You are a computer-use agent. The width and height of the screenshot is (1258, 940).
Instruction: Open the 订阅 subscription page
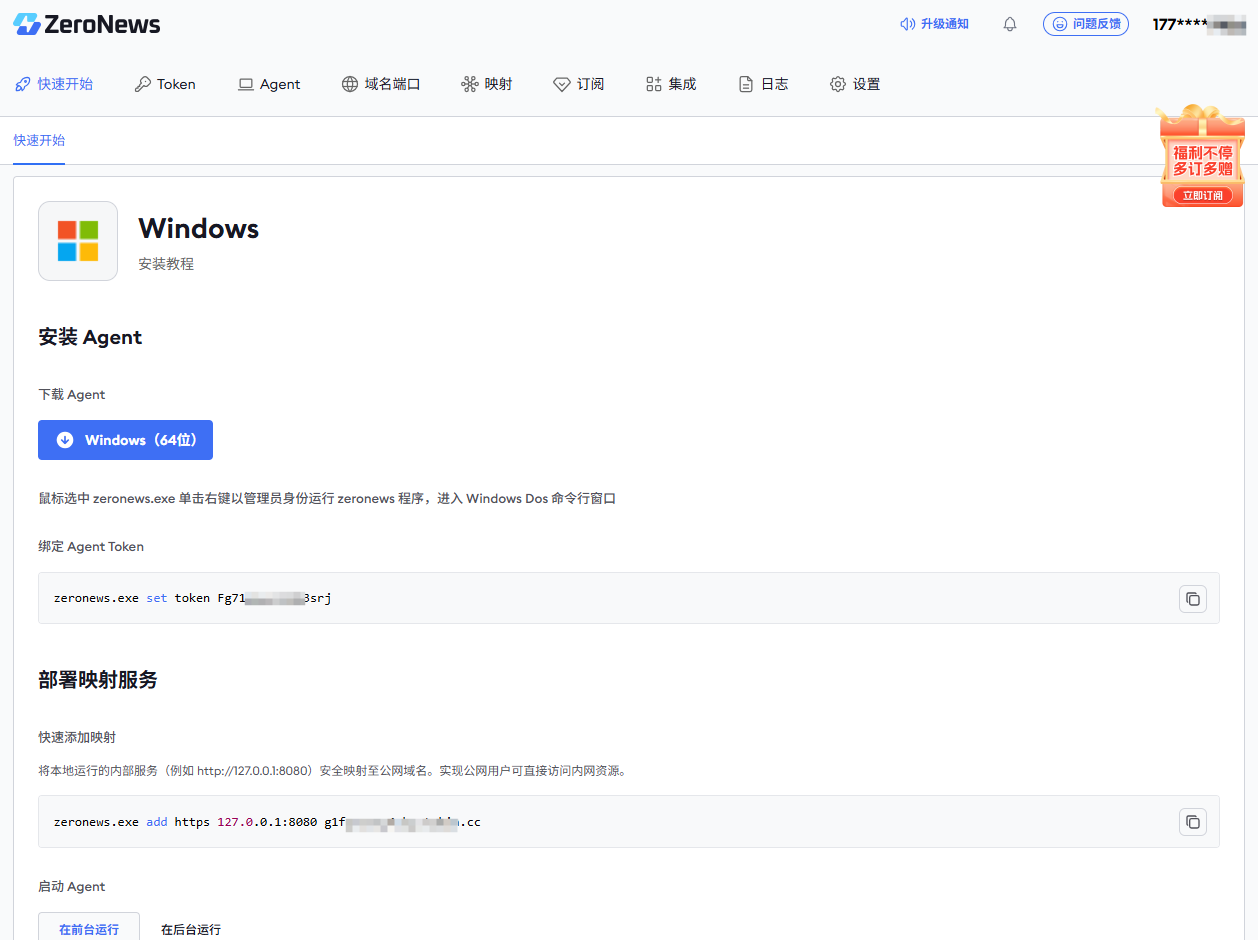pos(579,84)
